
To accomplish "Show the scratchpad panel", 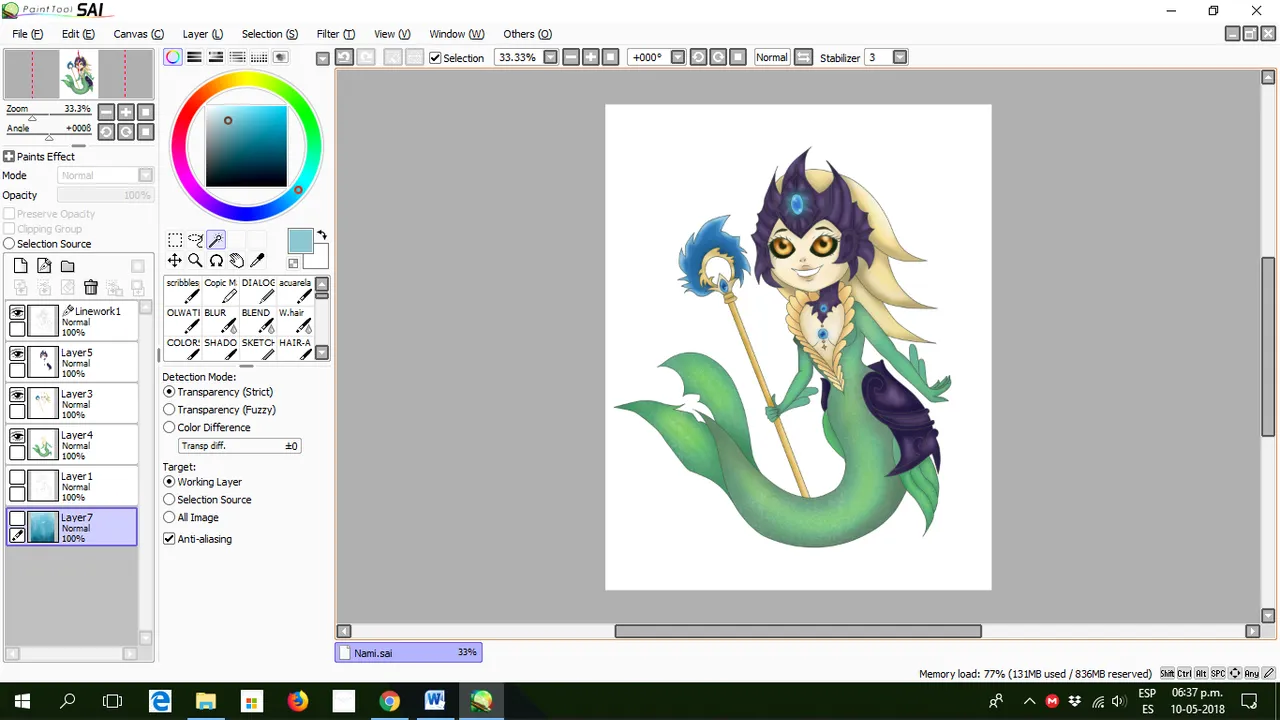I will click(281, 57).
